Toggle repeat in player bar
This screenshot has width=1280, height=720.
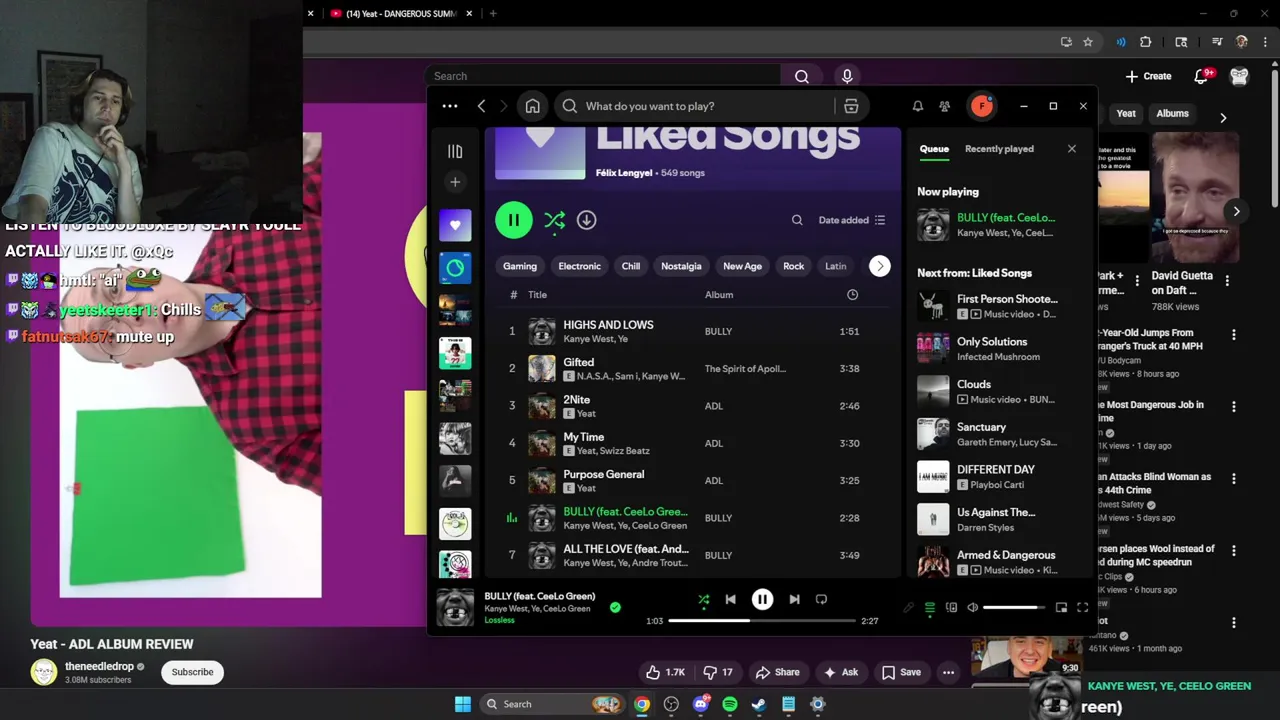tap(821, 600)
